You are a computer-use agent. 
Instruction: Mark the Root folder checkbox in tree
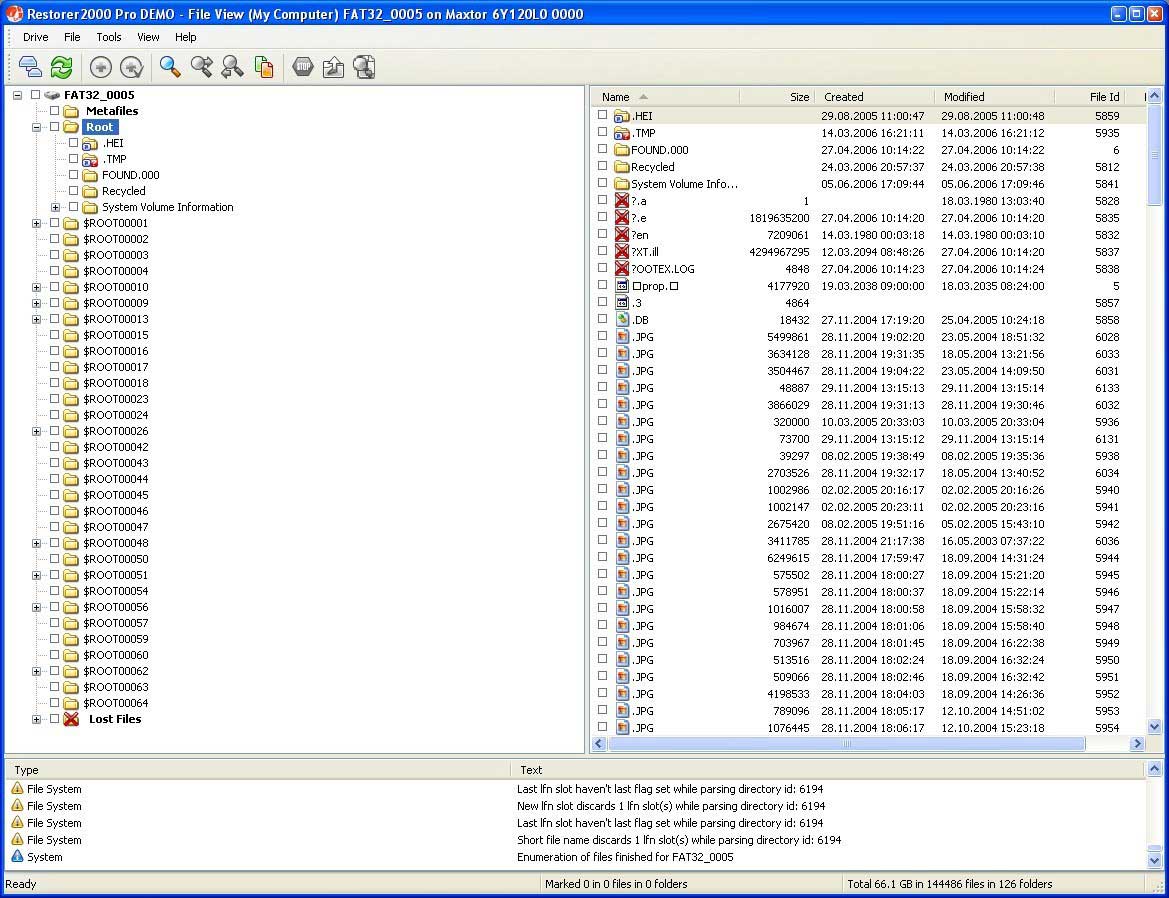click(x=54, y=127)
